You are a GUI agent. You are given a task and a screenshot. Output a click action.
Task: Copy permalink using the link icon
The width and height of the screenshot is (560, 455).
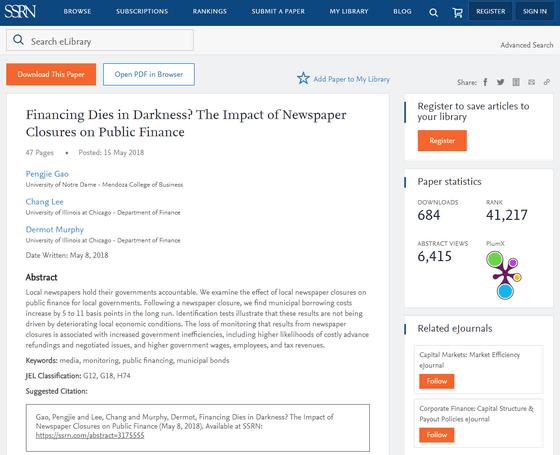tap(547, 82)
